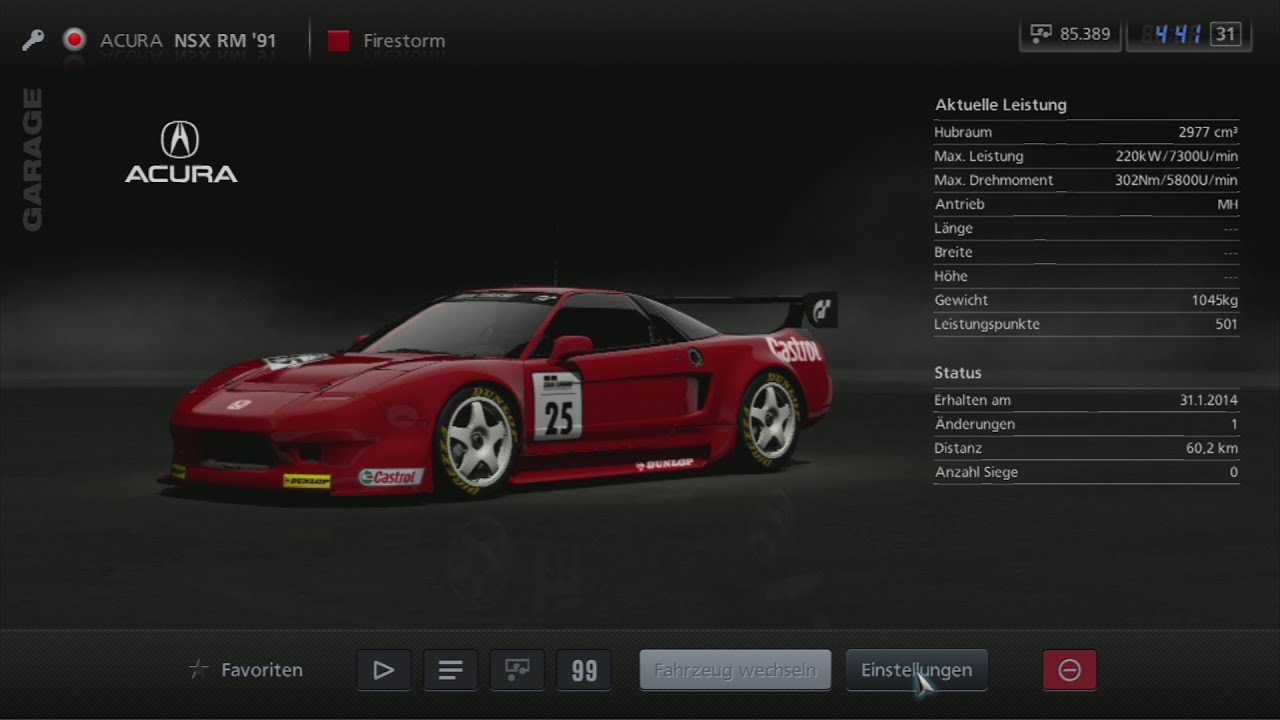Click the greyed-out gift car icon button
Screen dimensions: 1280x720
point(517,670)
